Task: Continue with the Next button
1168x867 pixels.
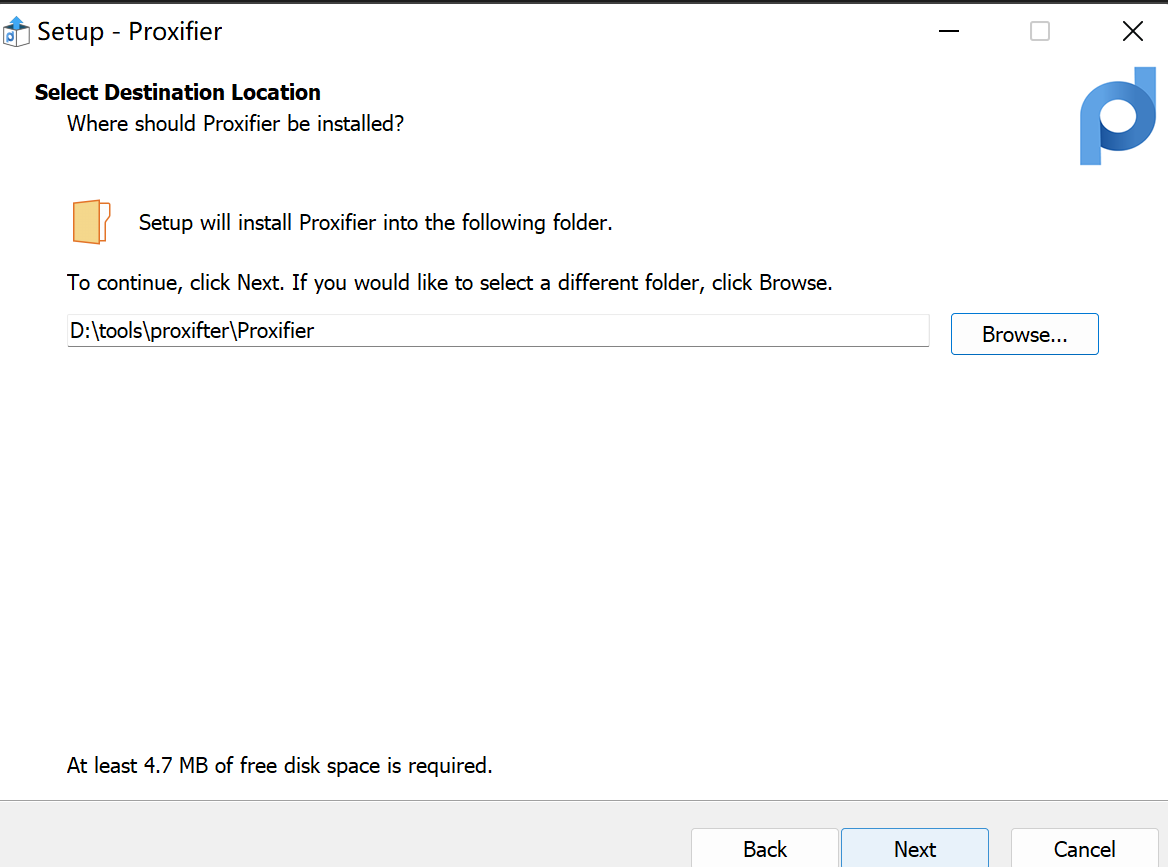Action: [x=915, y=848]
